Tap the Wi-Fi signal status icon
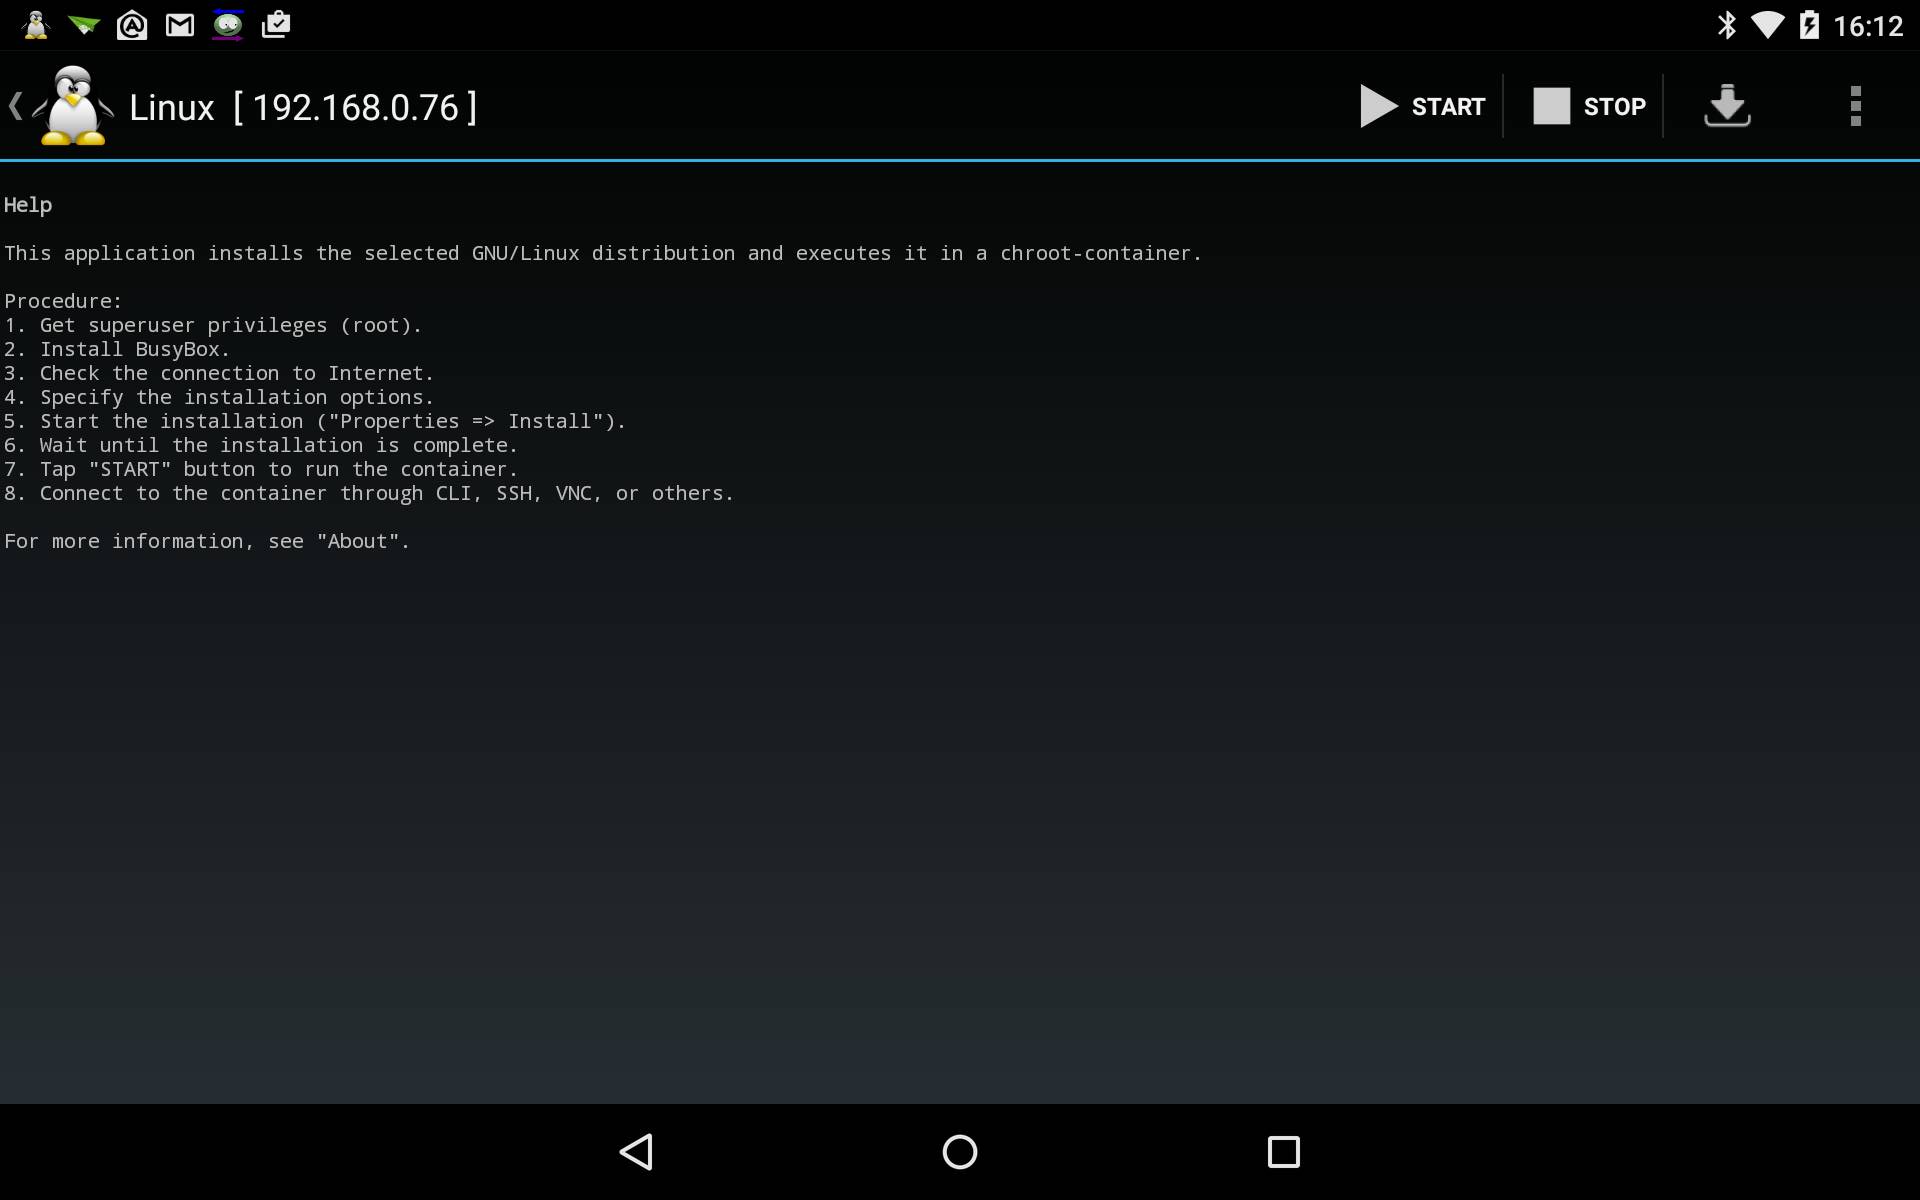The image size is (1920, 1200). click(1767, 25)
